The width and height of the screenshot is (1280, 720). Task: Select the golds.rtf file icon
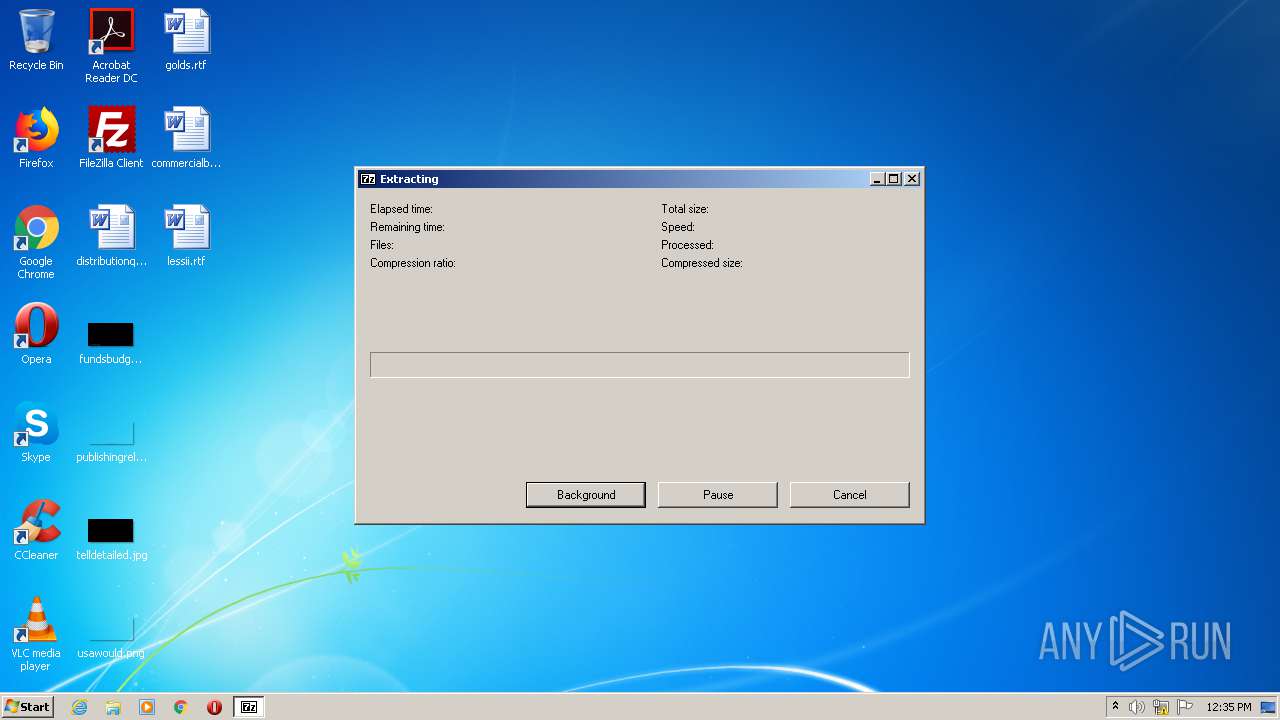186,40
